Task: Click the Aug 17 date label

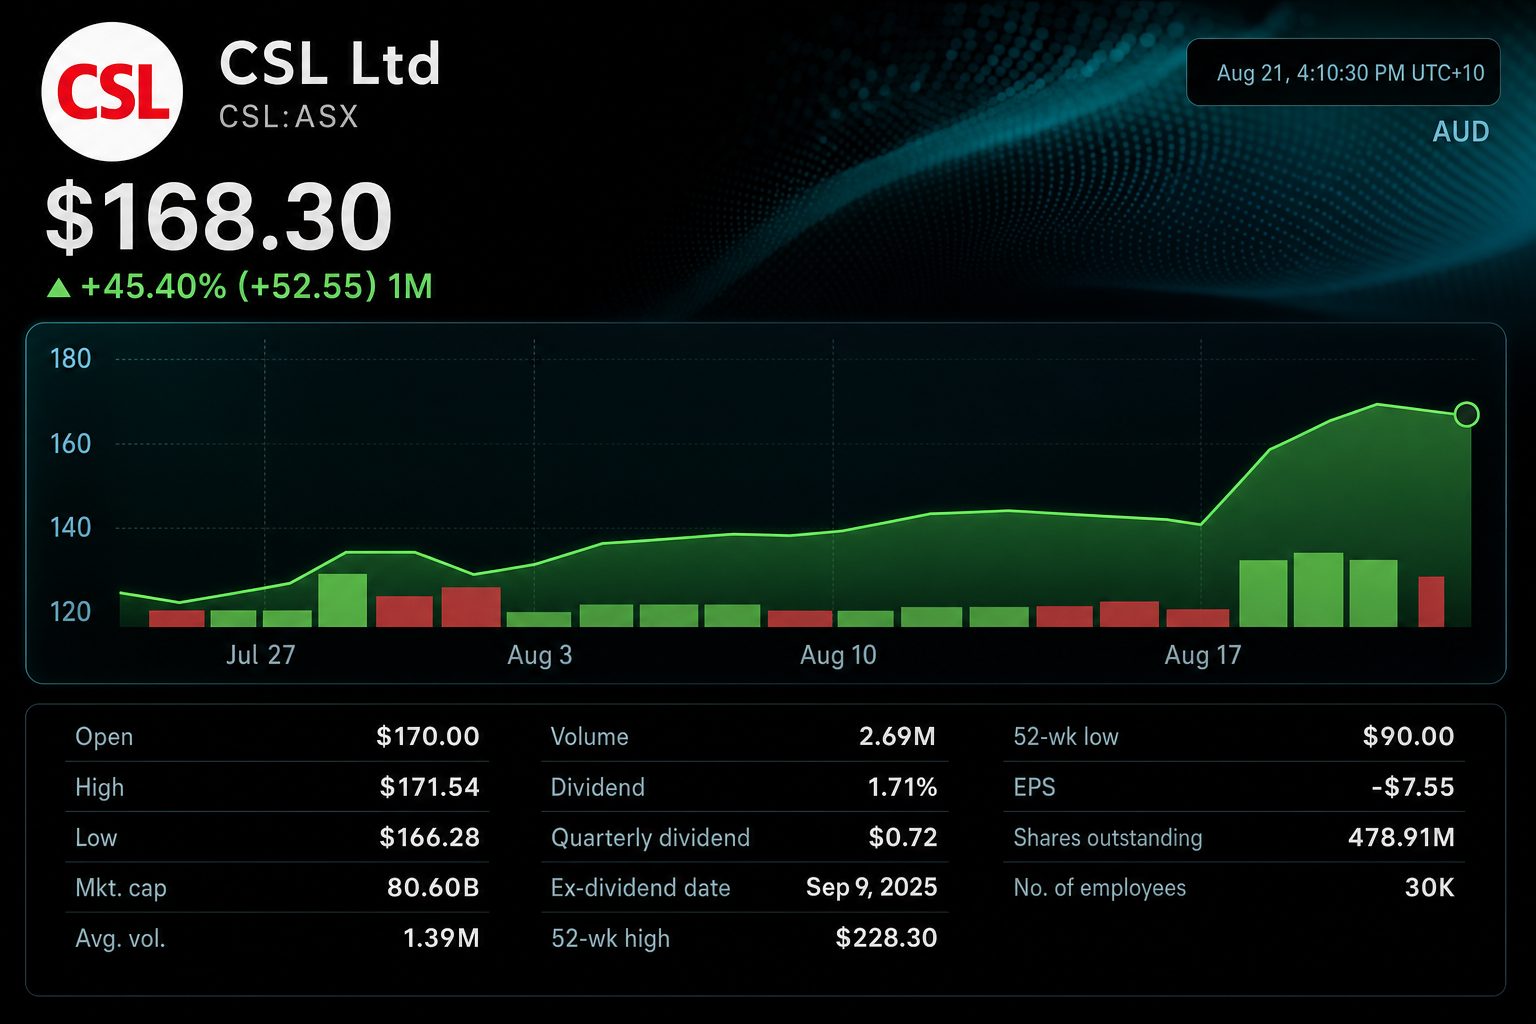Action: [1203, 655]
